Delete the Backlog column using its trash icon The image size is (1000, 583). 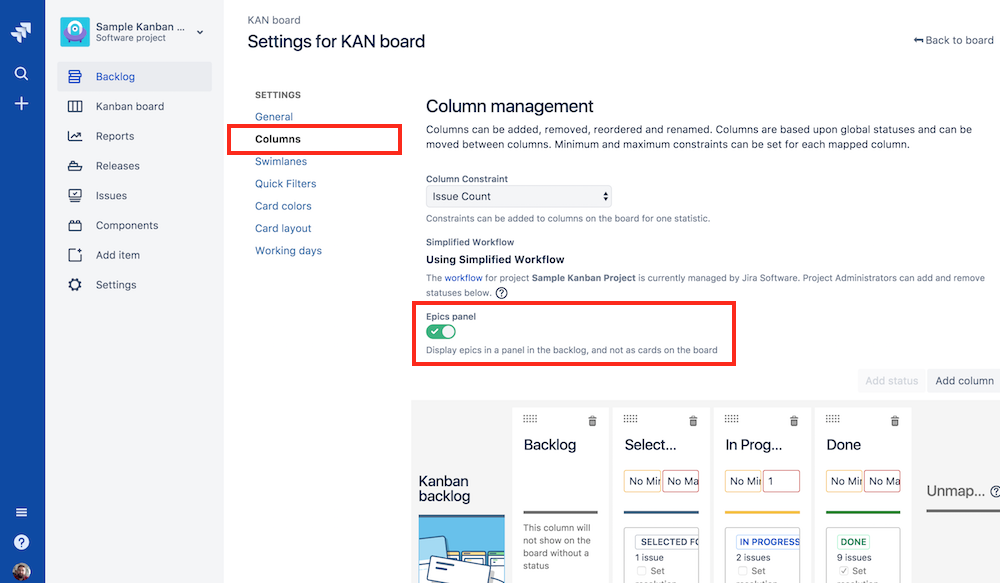591,421
